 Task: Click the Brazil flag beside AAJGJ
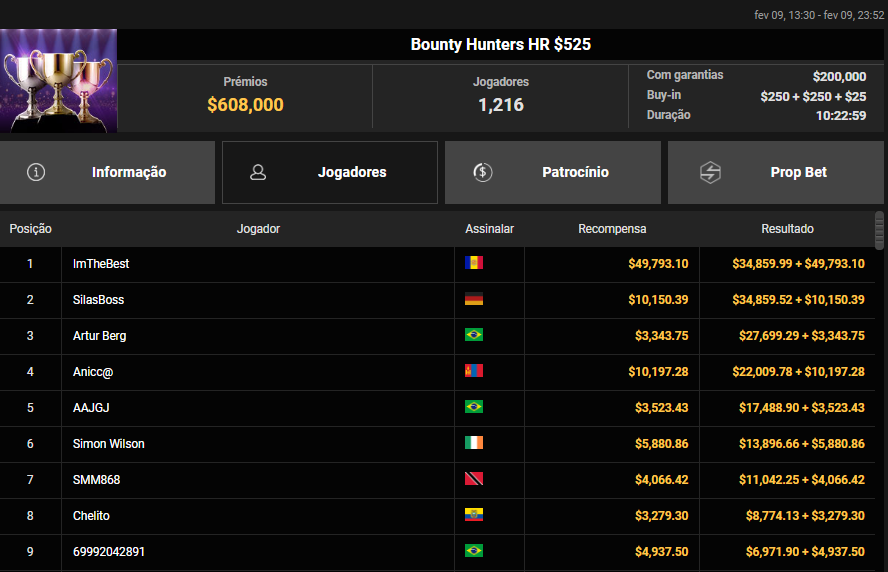(x=474, y=407)
